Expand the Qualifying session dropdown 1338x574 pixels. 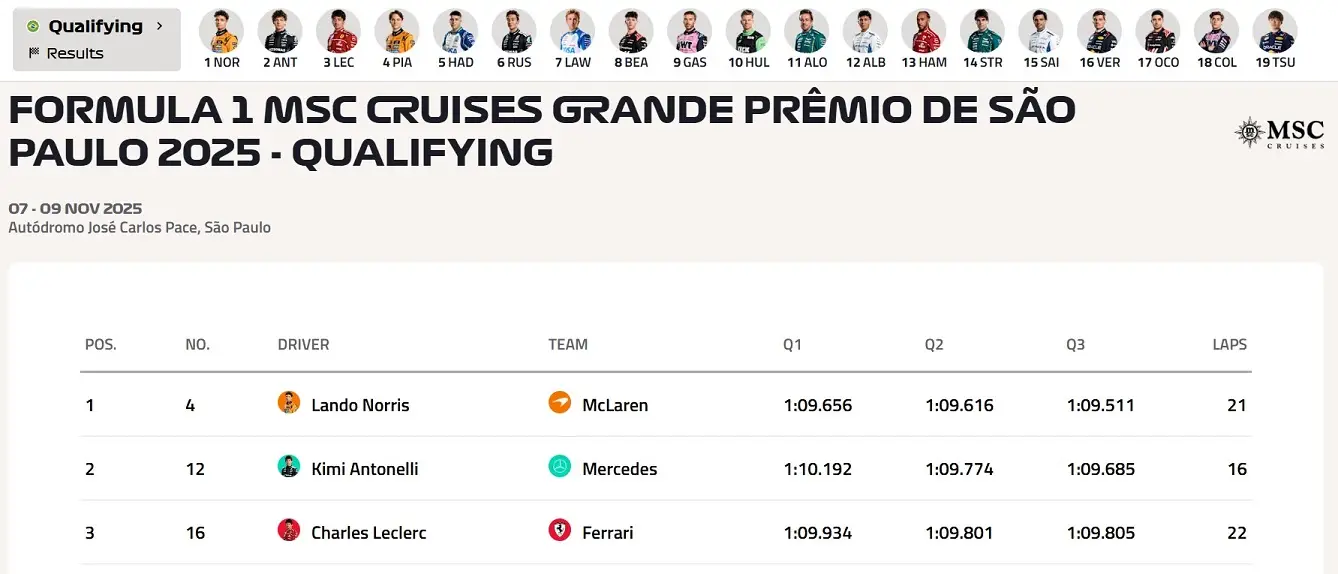pyautogui.click(x=97, y=26)
